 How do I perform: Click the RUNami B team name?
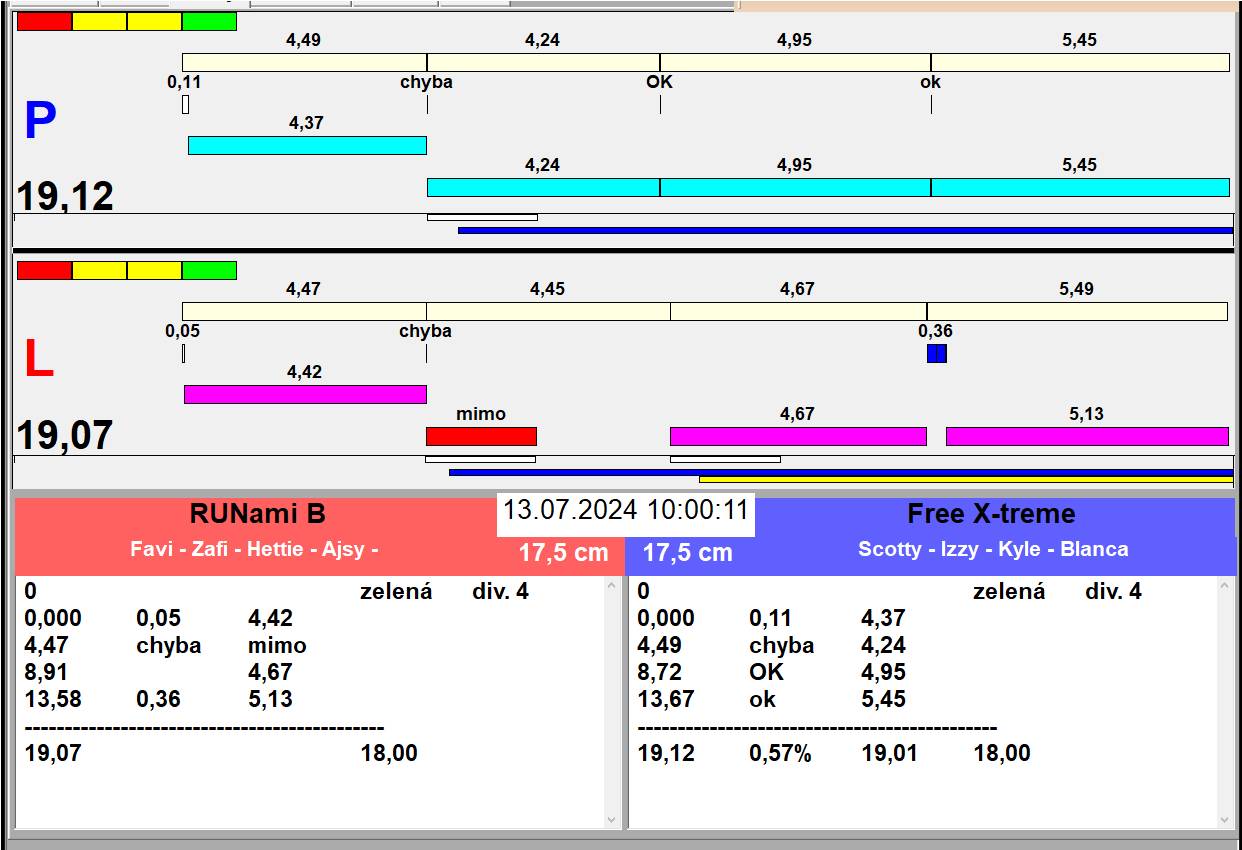click(x=258, y=514)
